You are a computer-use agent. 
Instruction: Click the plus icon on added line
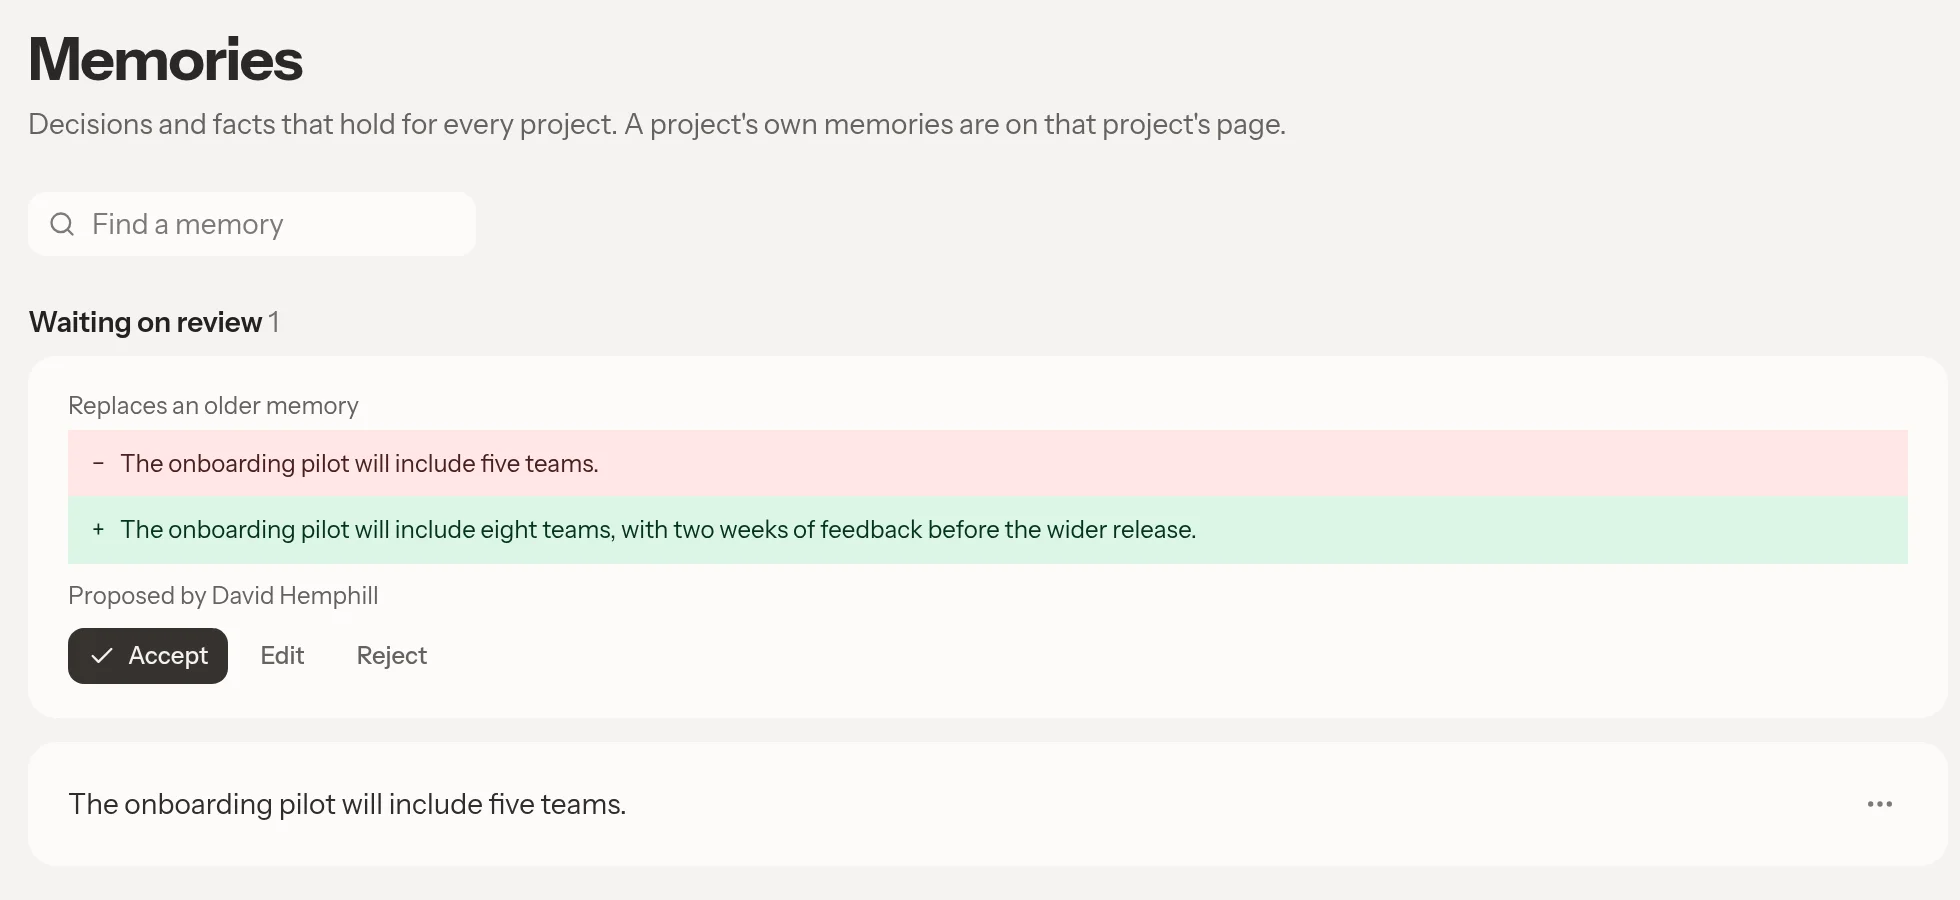(x=98, y=529)
